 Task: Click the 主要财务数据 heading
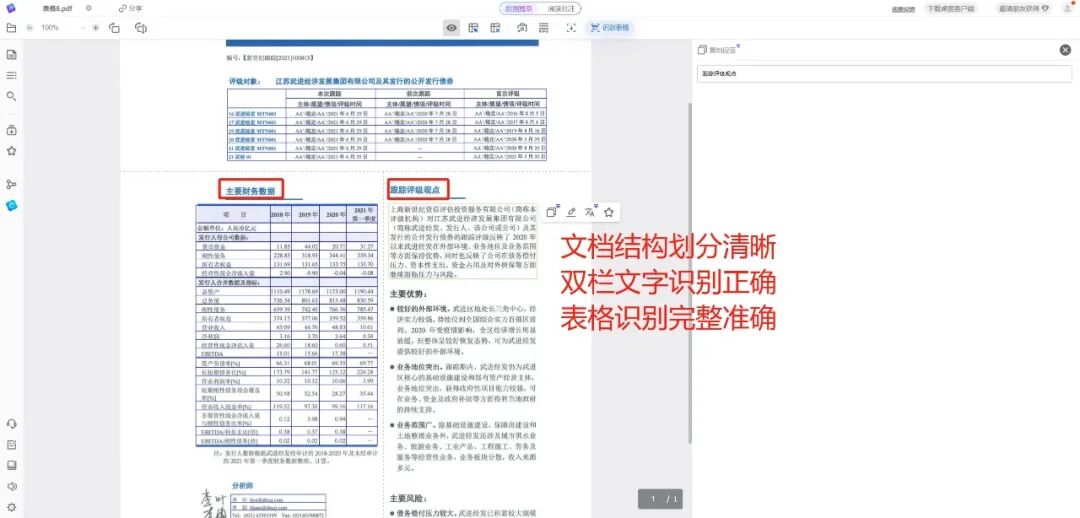tap(251, 190)
